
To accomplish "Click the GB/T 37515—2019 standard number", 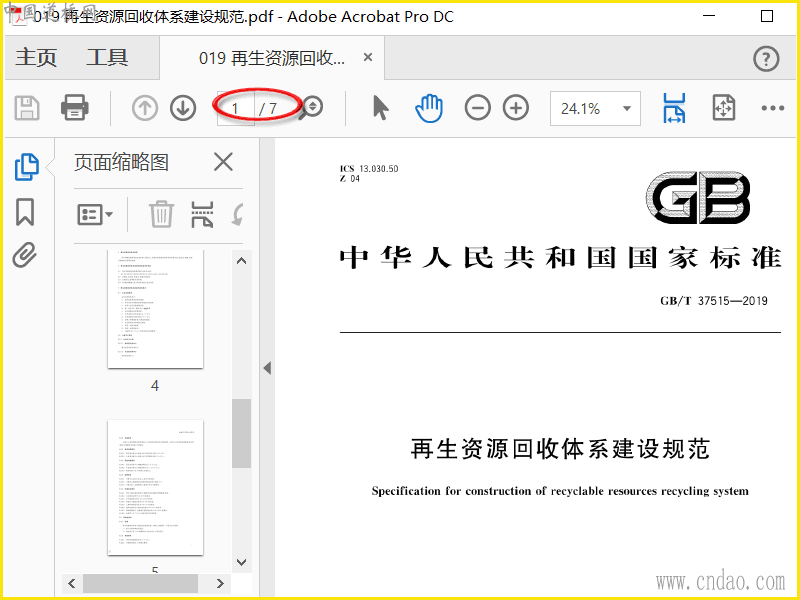I will [x=714, y=301].
